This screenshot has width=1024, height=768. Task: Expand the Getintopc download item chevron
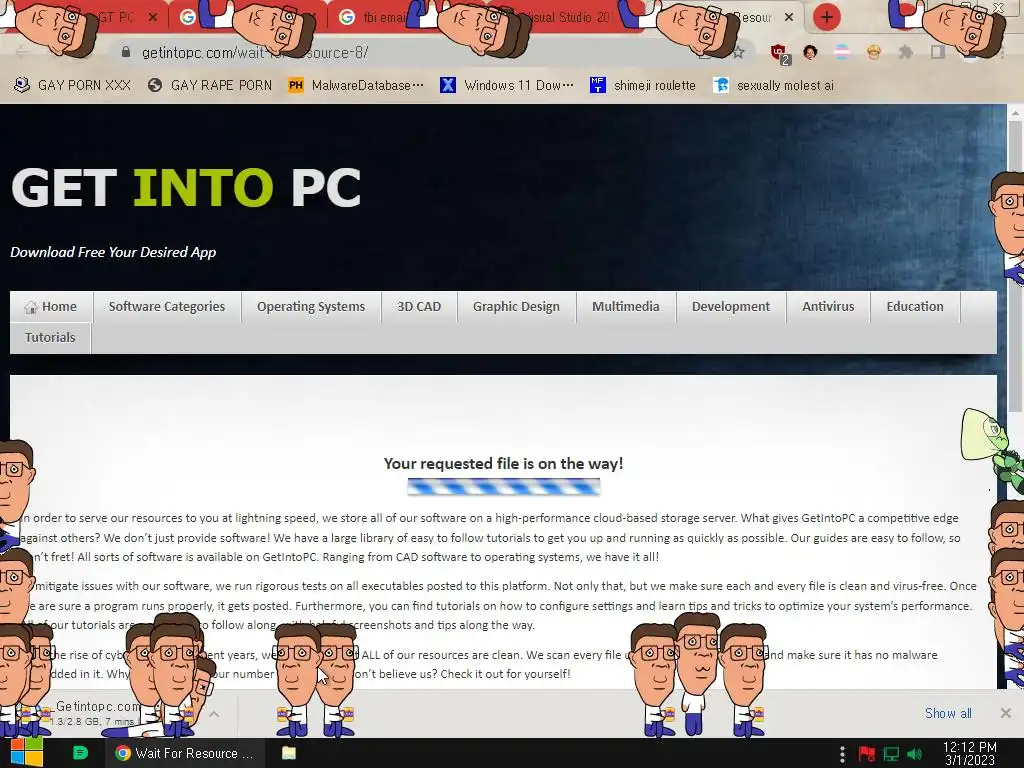[214, 714]
